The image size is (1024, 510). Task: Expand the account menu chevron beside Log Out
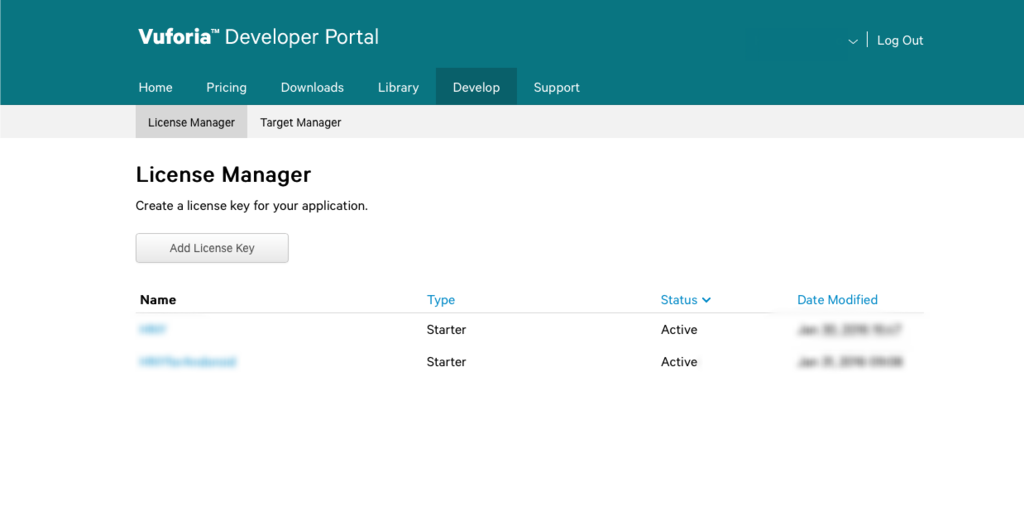tap(853, 41)
